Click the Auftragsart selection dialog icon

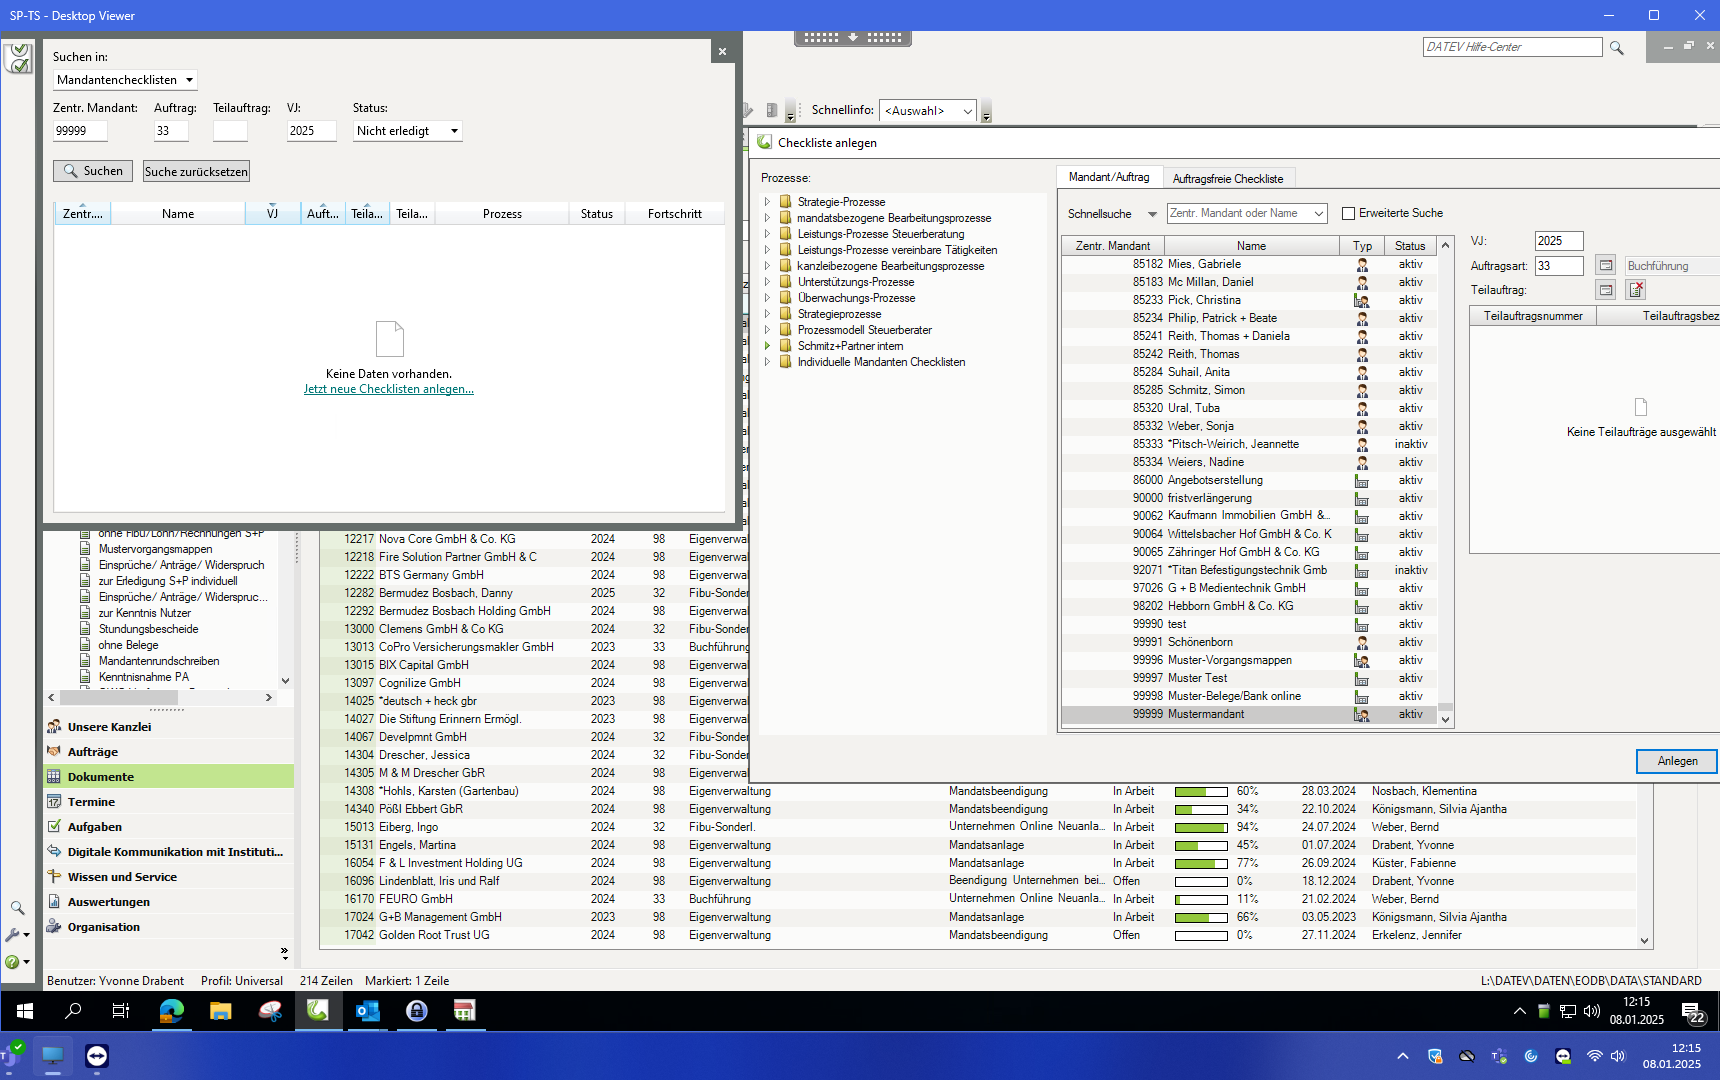click(x=1605, y=266)
